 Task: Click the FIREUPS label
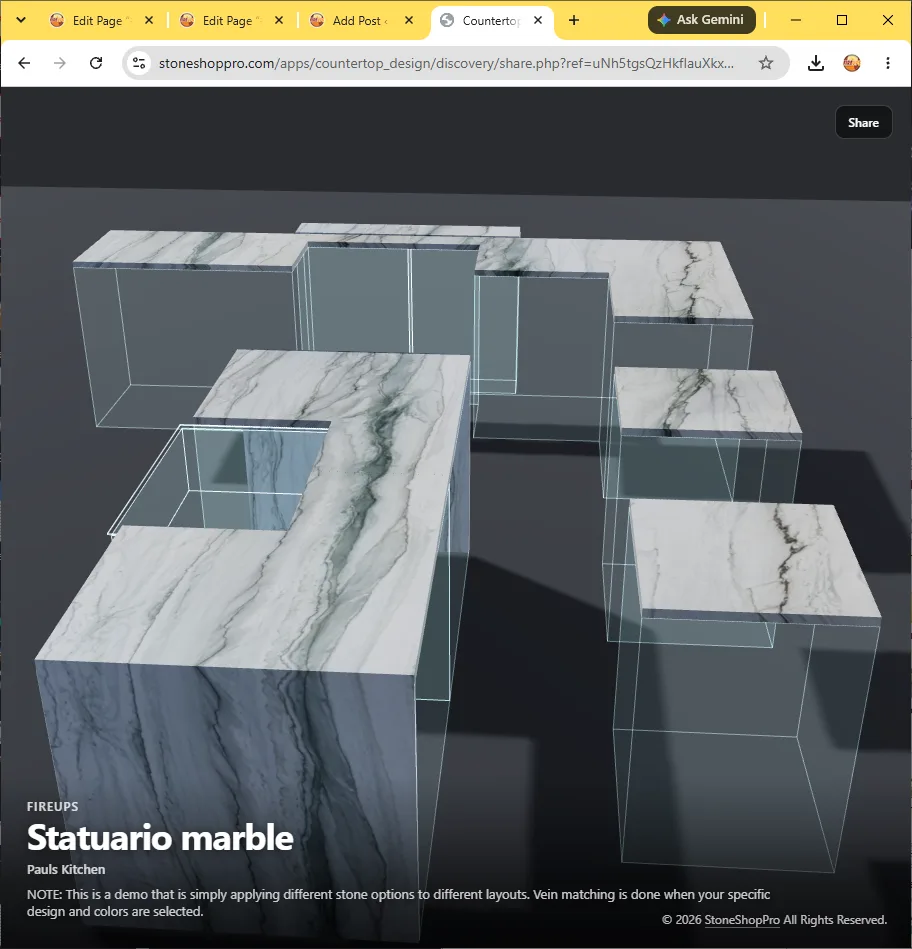point(53,807)
